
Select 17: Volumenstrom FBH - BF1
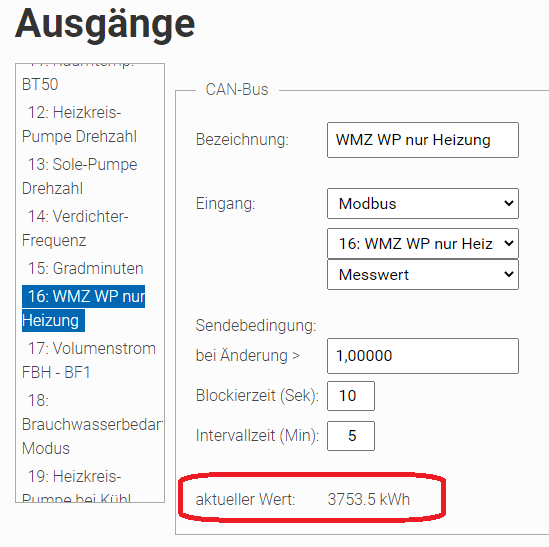[89, 360]
